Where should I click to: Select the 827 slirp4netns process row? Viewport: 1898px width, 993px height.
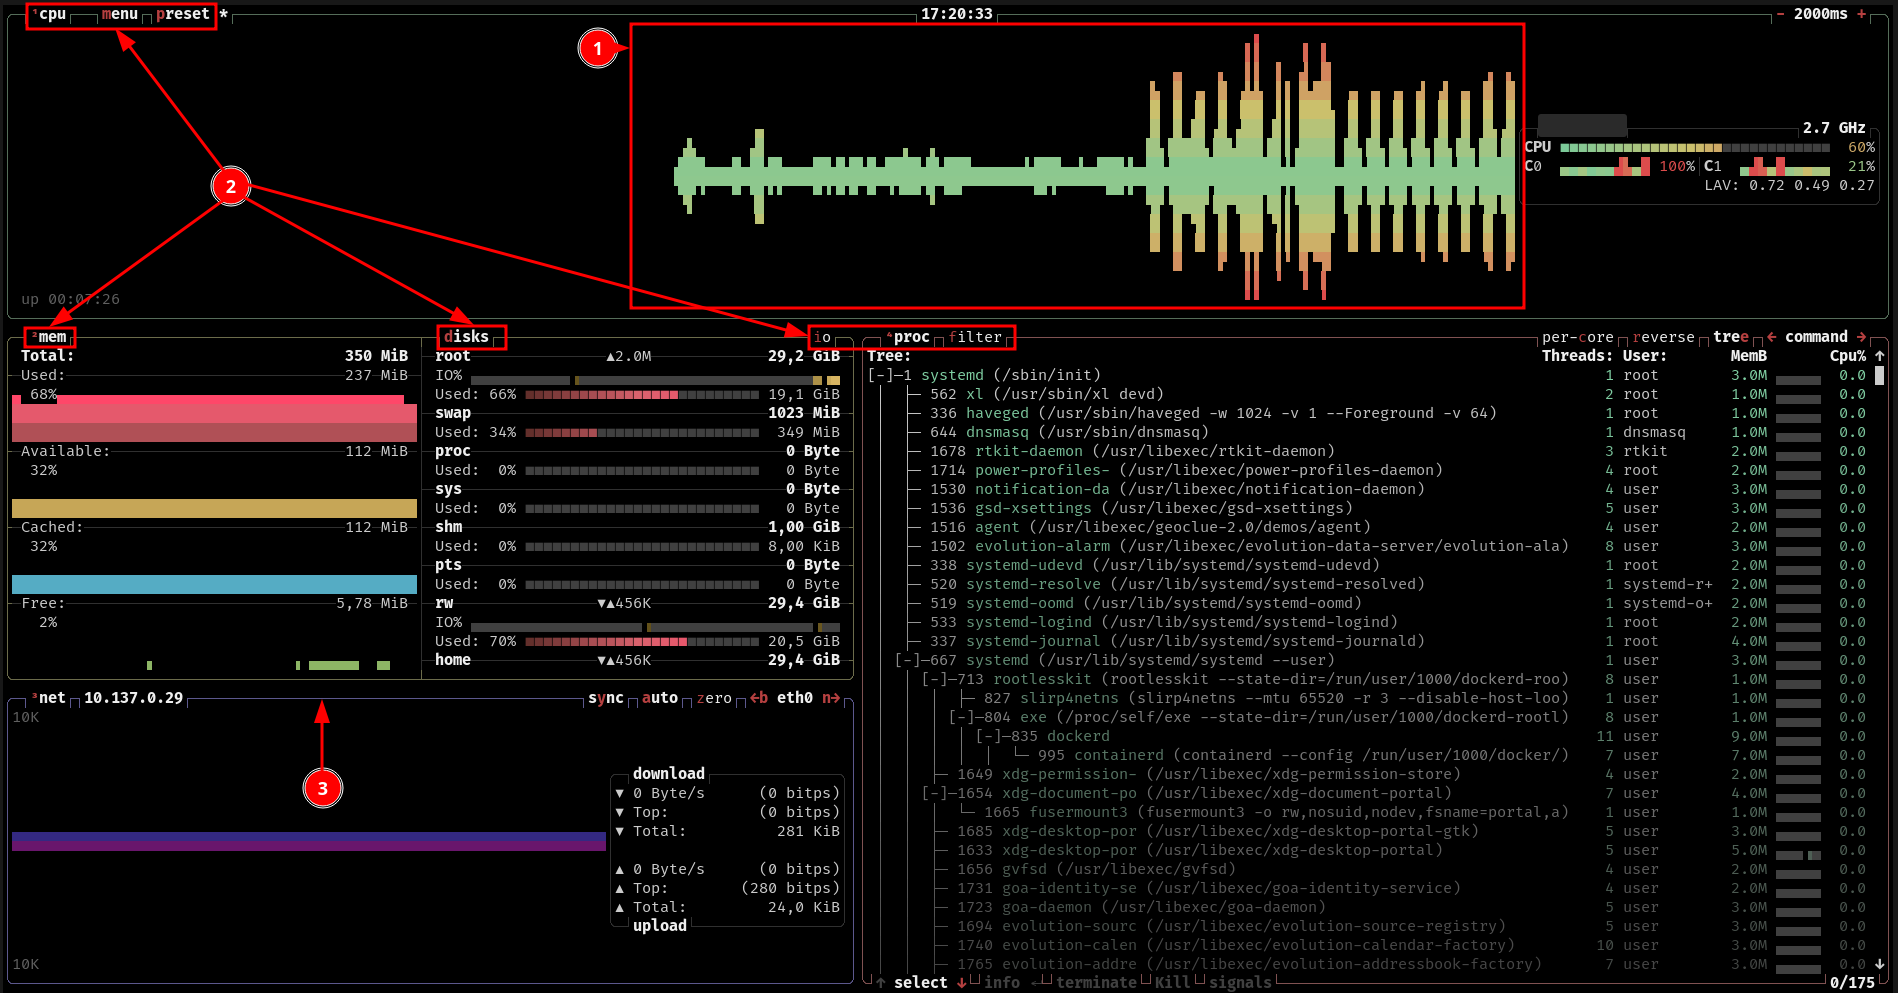[1368, 698]
